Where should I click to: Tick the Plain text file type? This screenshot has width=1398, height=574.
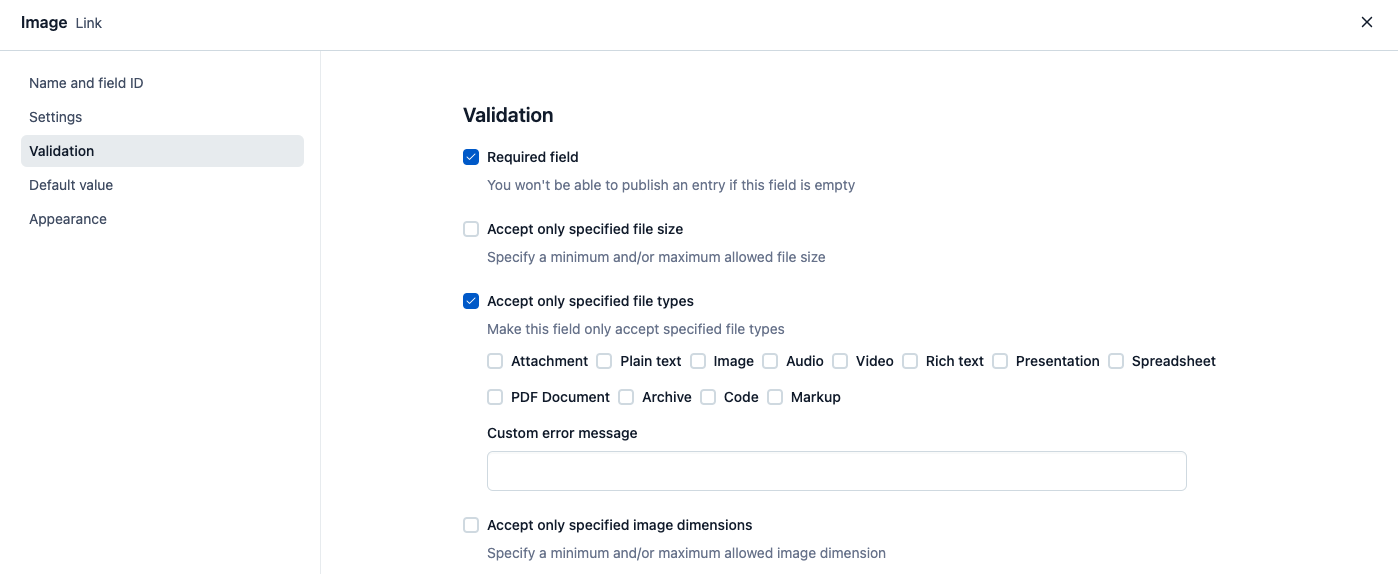[x=604, y=361]
